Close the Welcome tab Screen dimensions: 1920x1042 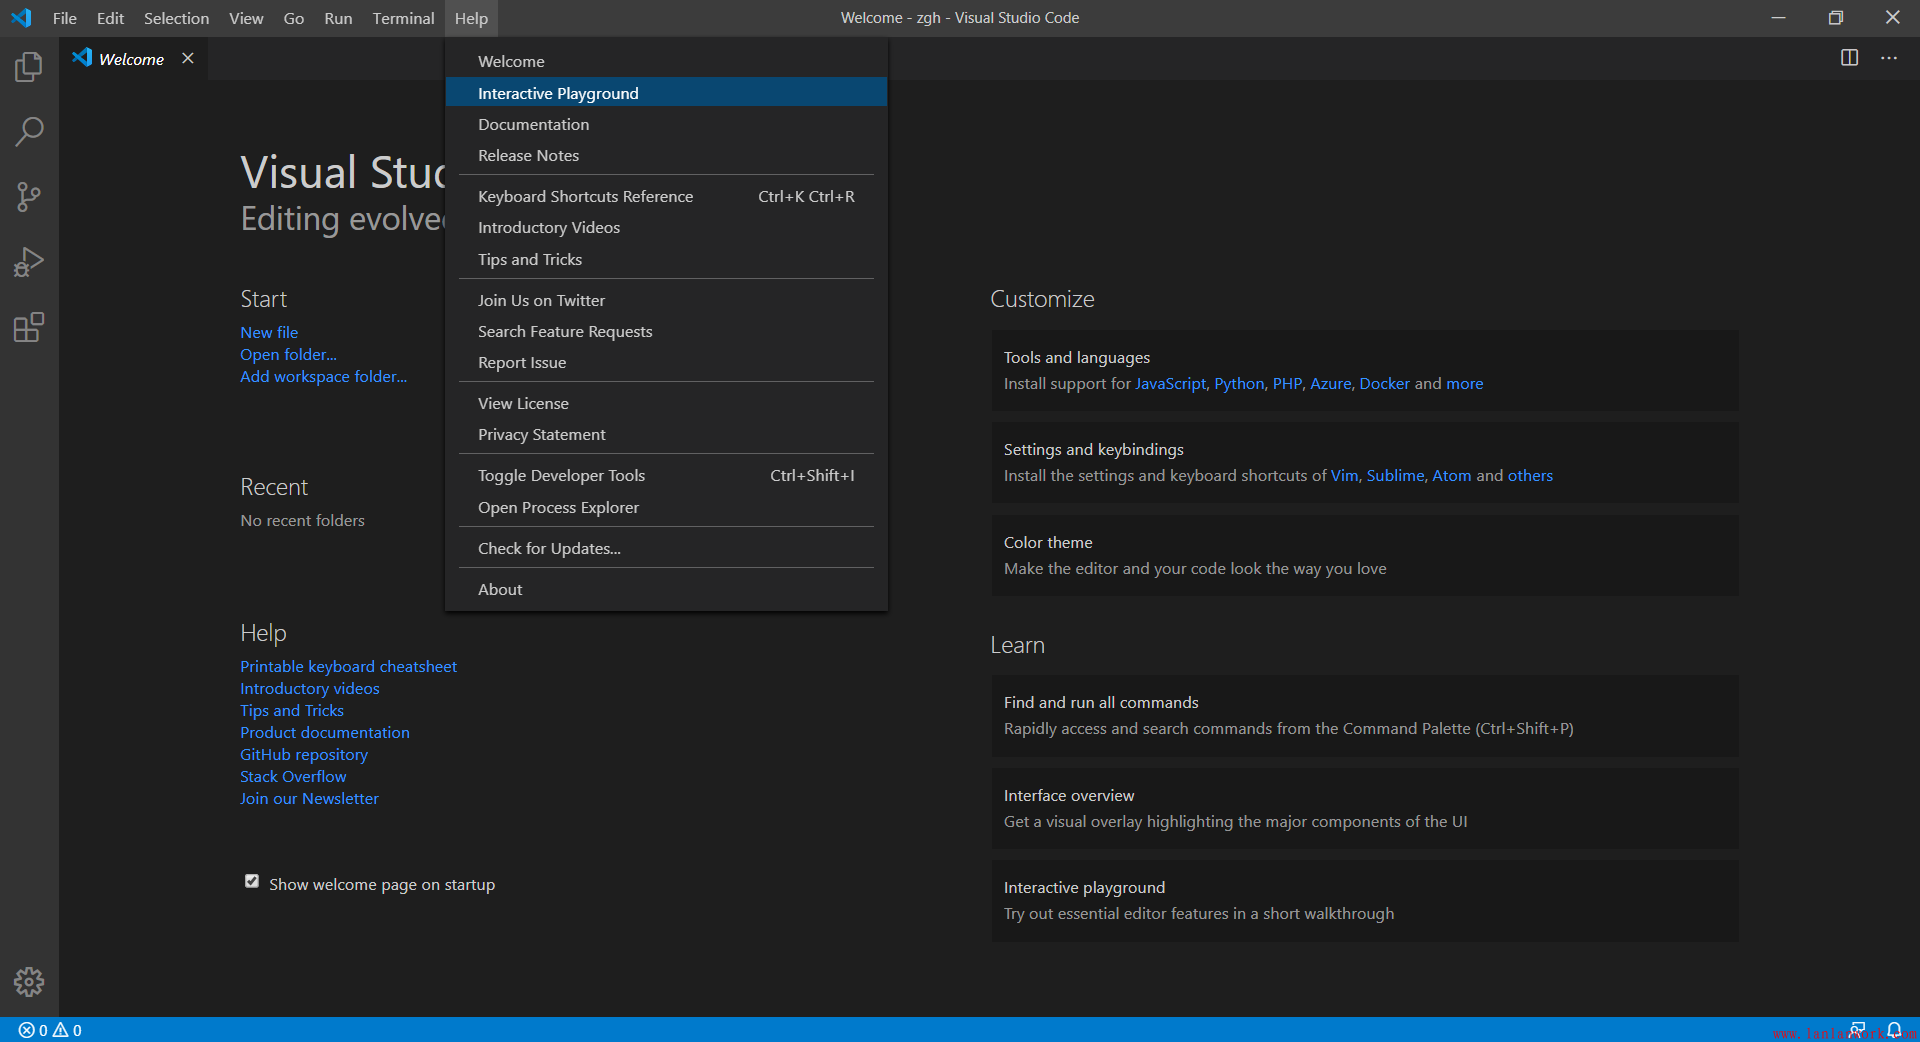click(188, 59)
